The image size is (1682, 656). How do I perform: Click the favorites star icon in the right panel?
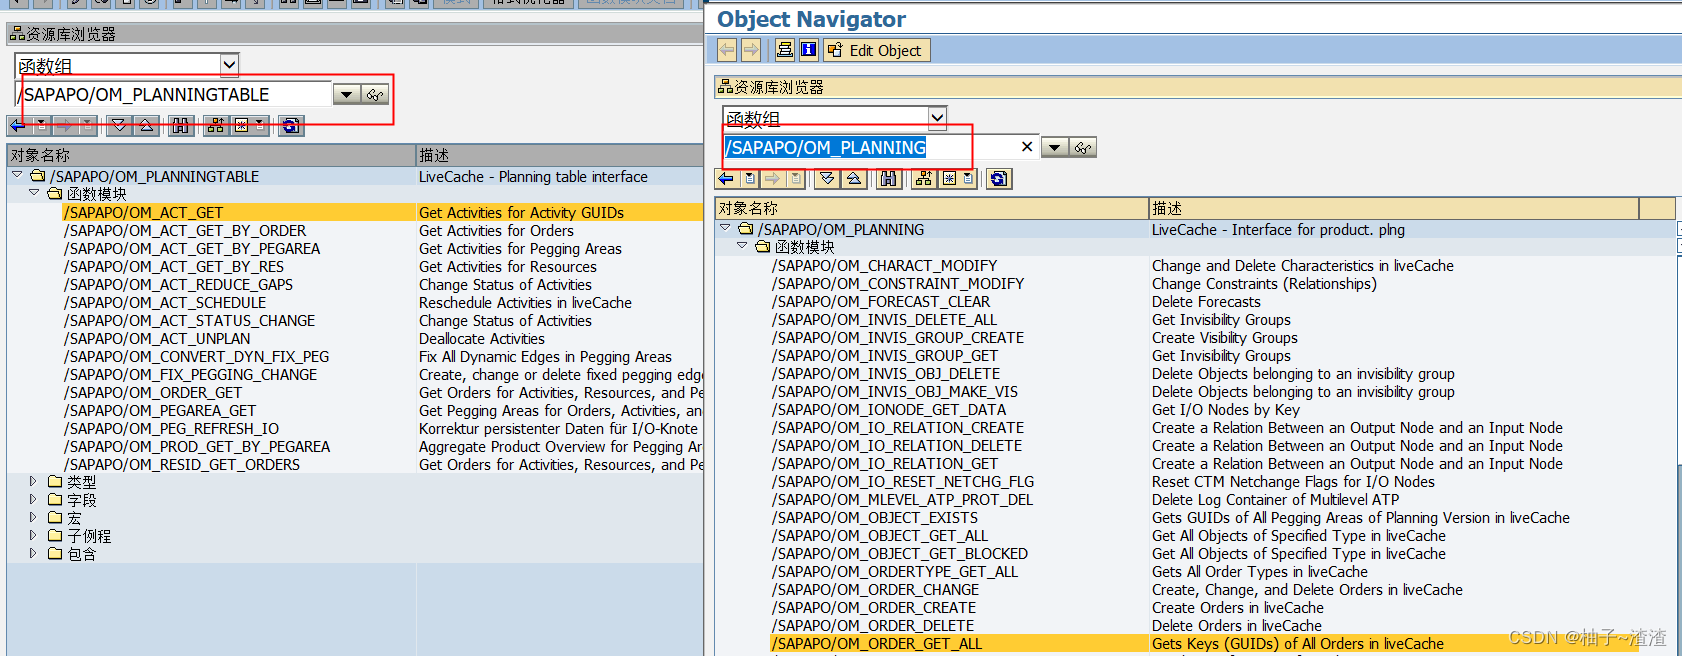click(949, 179)
